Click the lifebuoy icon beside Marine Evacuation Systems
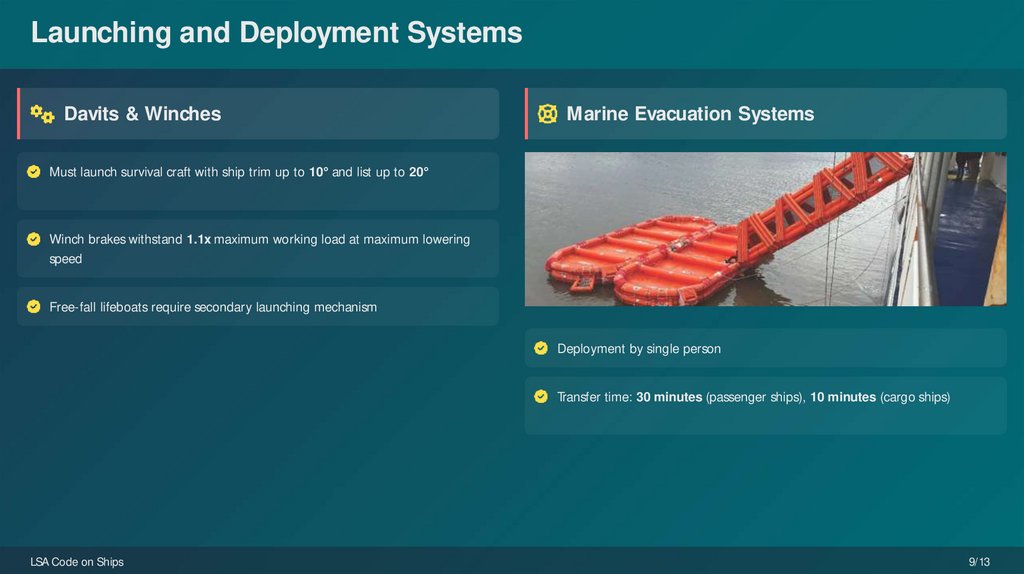This screenshot has width=1024, height=574. pos(547,114)
